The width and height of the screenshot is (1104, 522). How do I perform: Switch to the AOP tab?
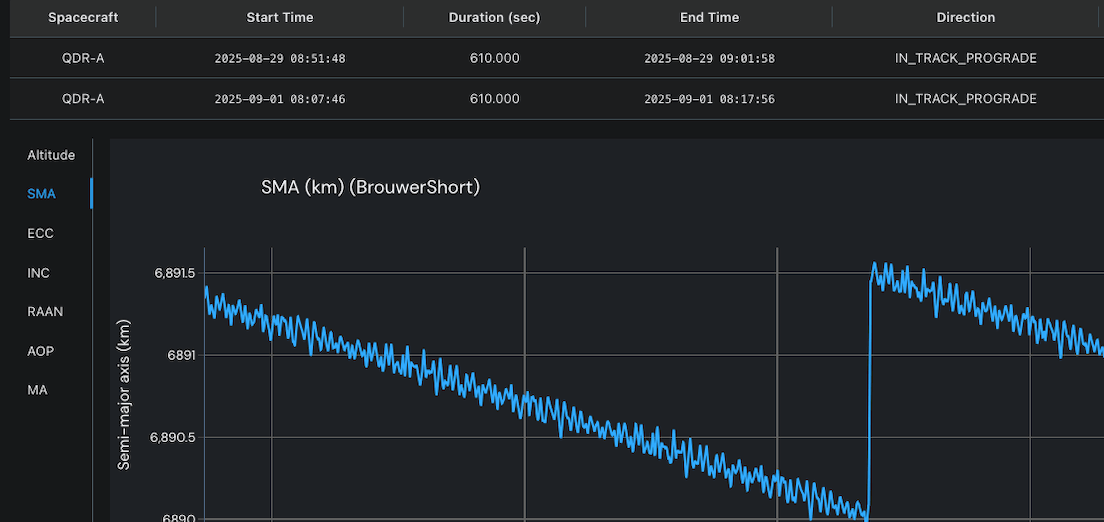40,351
